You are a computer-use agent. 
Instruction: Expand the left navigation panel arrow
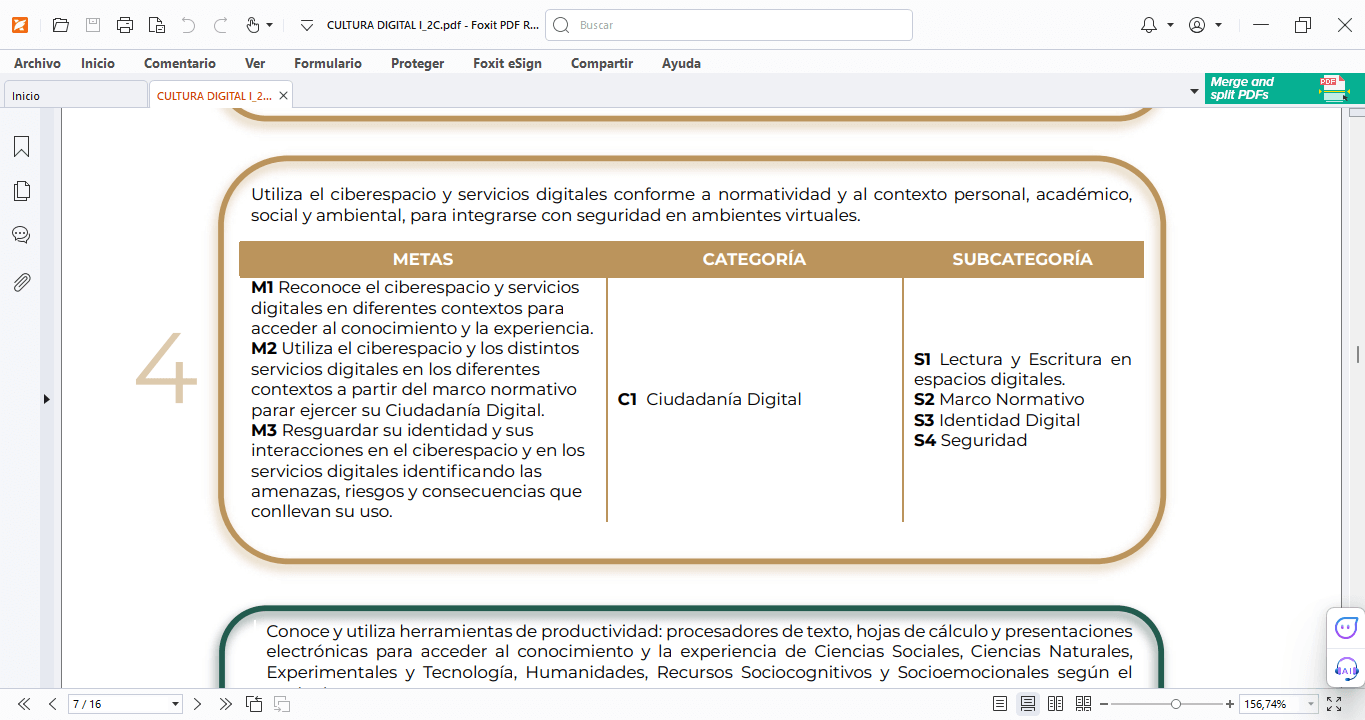[x=46, y=399]
